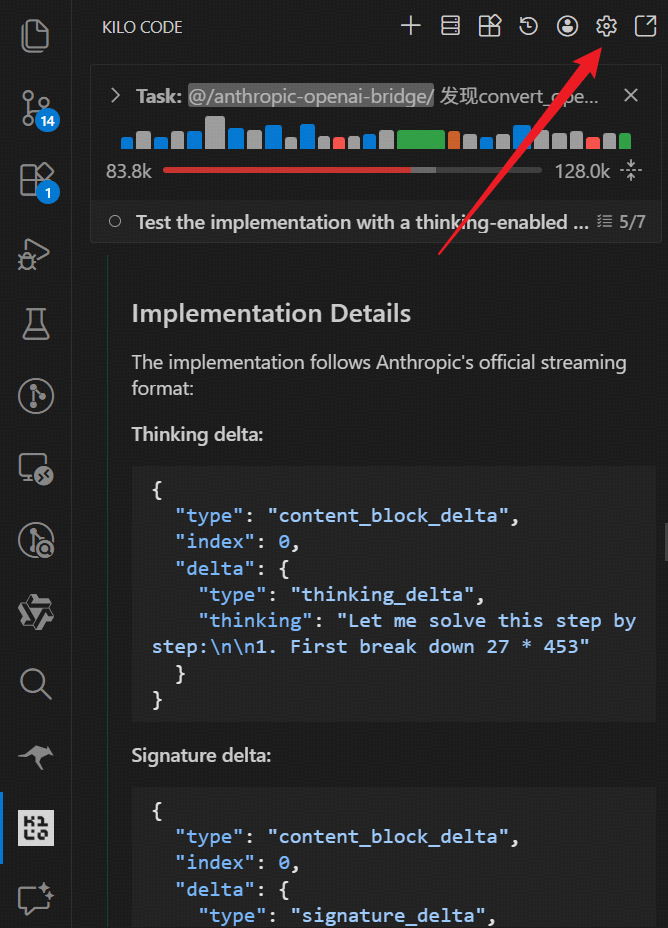Pop Kilo Code out to editor
This screenshot has height=928, width=668.
pyautogui.click(x=645, y=27)
